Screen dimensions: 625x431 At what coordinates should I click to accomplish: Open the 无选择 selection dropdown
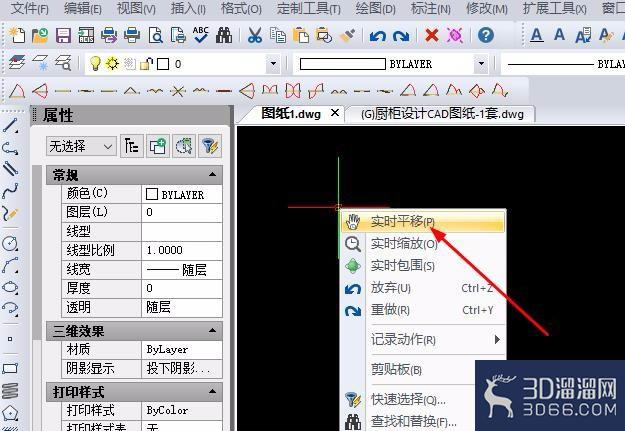81,146
